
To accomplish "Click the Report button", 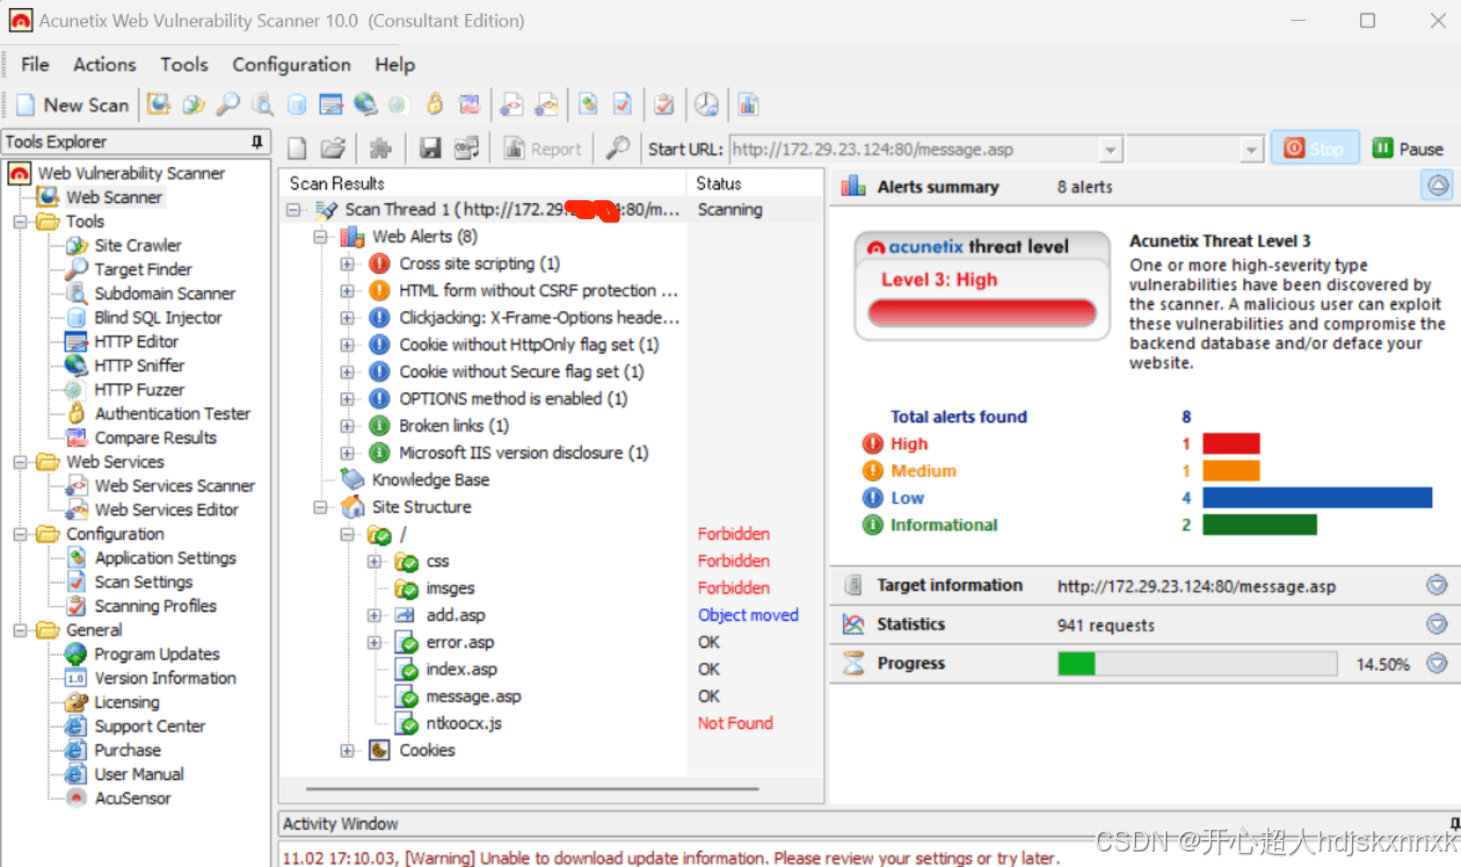I will pyautogui.click(x=543, y=149).
